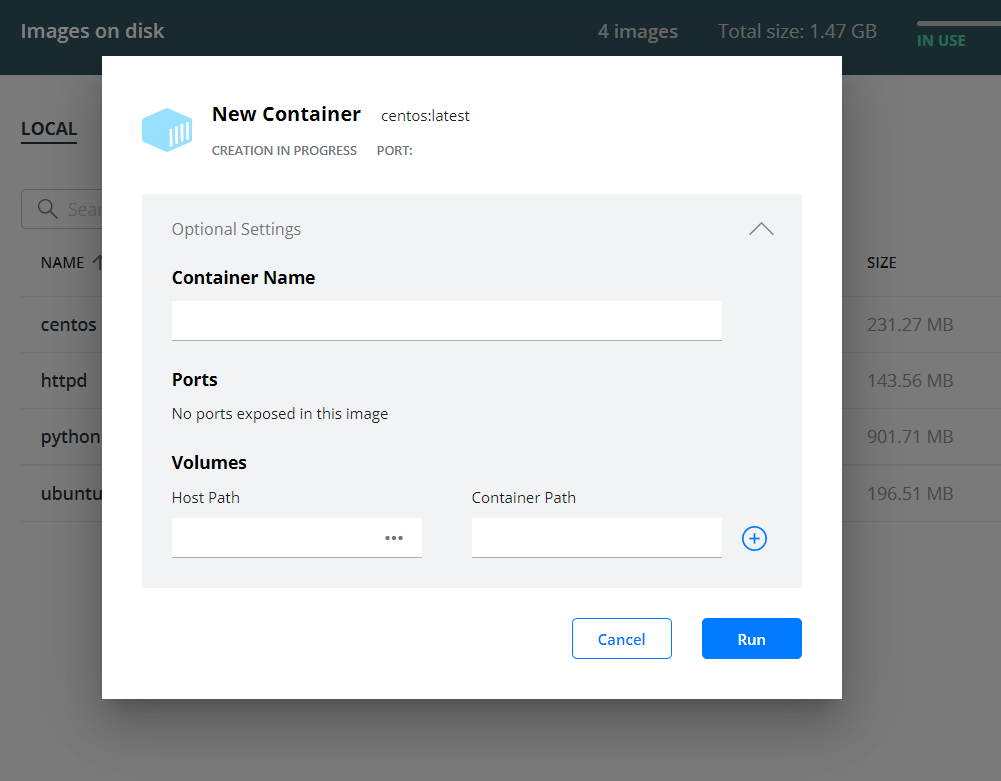Click the 901.71 MB size value
This screenshot has height=781, width=1001.
(x=910, y=437)
